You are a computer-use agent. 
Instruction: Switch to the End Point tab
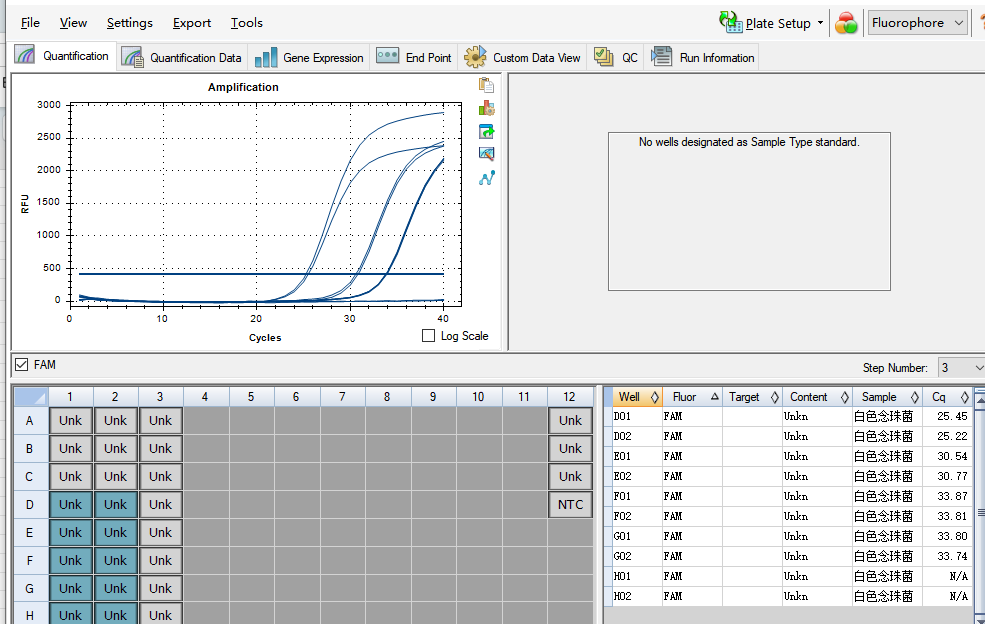(413, 57)
